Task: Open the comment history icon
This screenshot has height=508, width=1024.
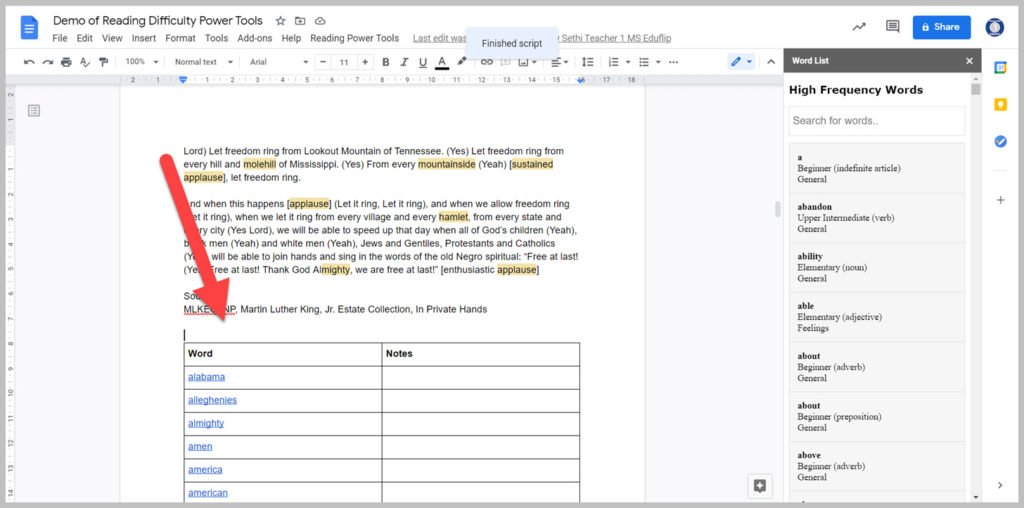Action: pyautogui.click(x=892, y=27)
